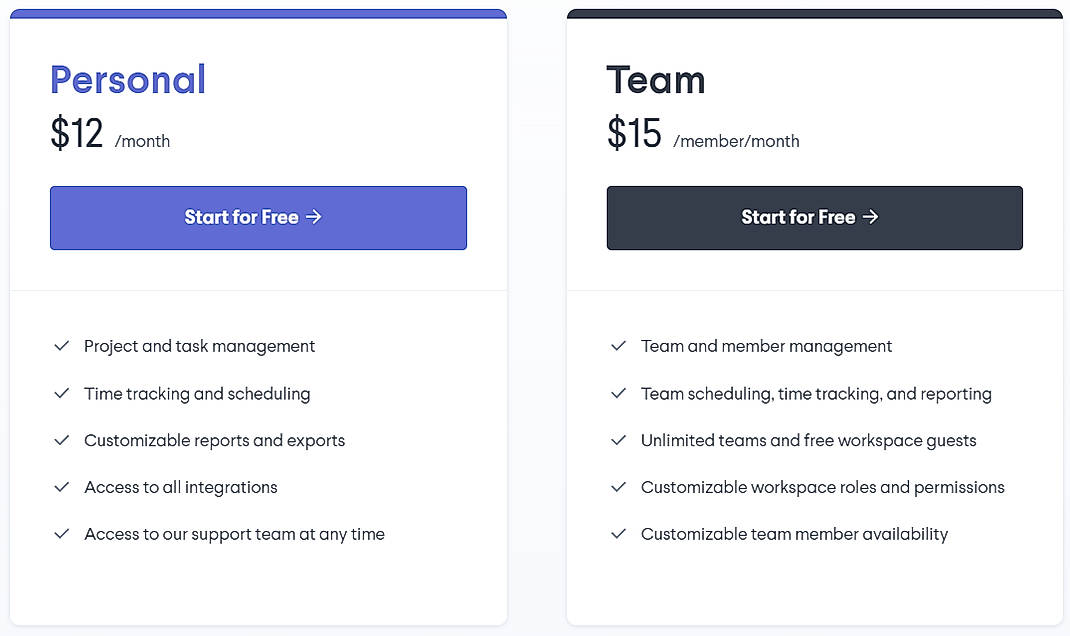Click the checkmark beside Unlimited teams and free workspace guests
Image resolution: width=1070 pixels, height=636 pixels.
[618, 440]
